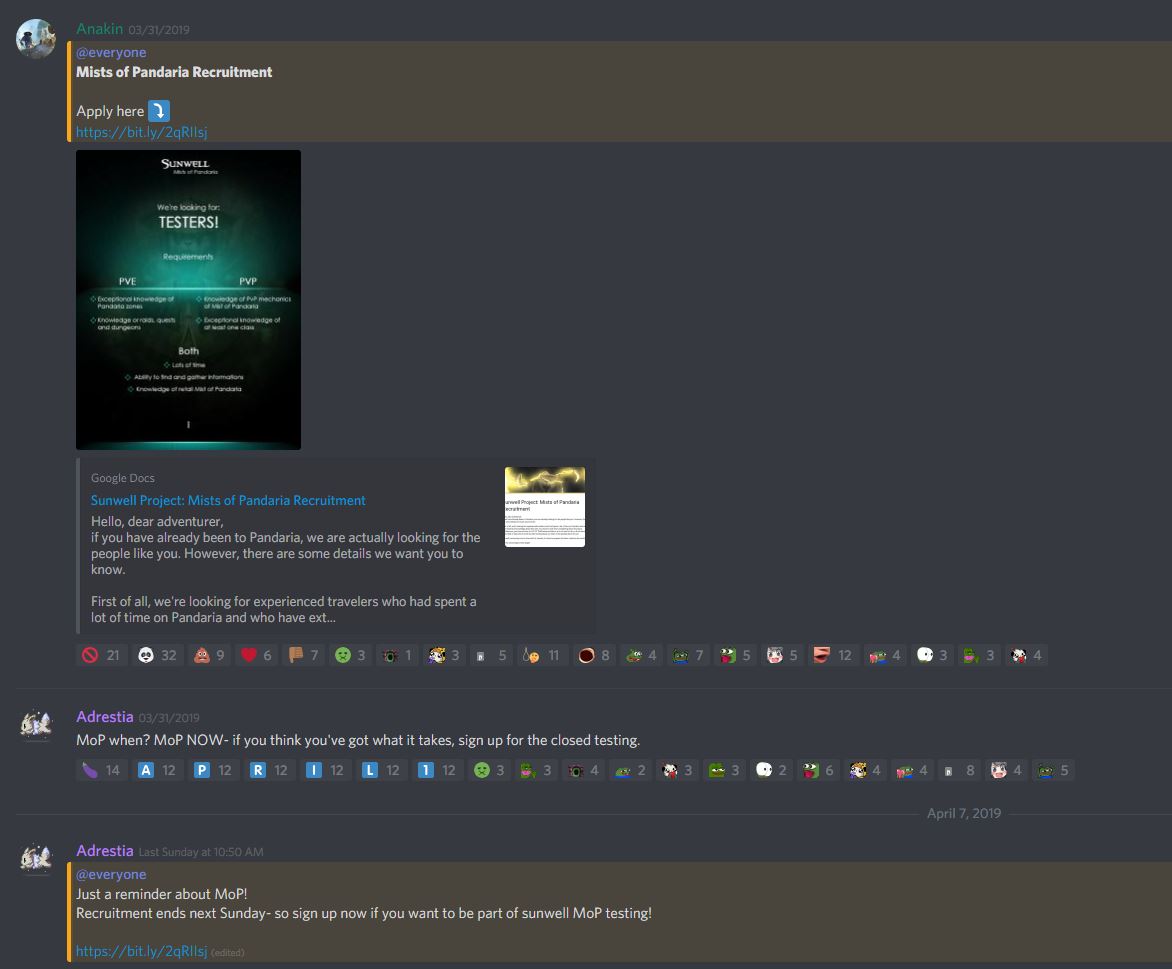The height and width of the screenshot is (969, 1172).
Task: Click Adrestia's username on the Last Sunday message
Action: tap(105, 850)
